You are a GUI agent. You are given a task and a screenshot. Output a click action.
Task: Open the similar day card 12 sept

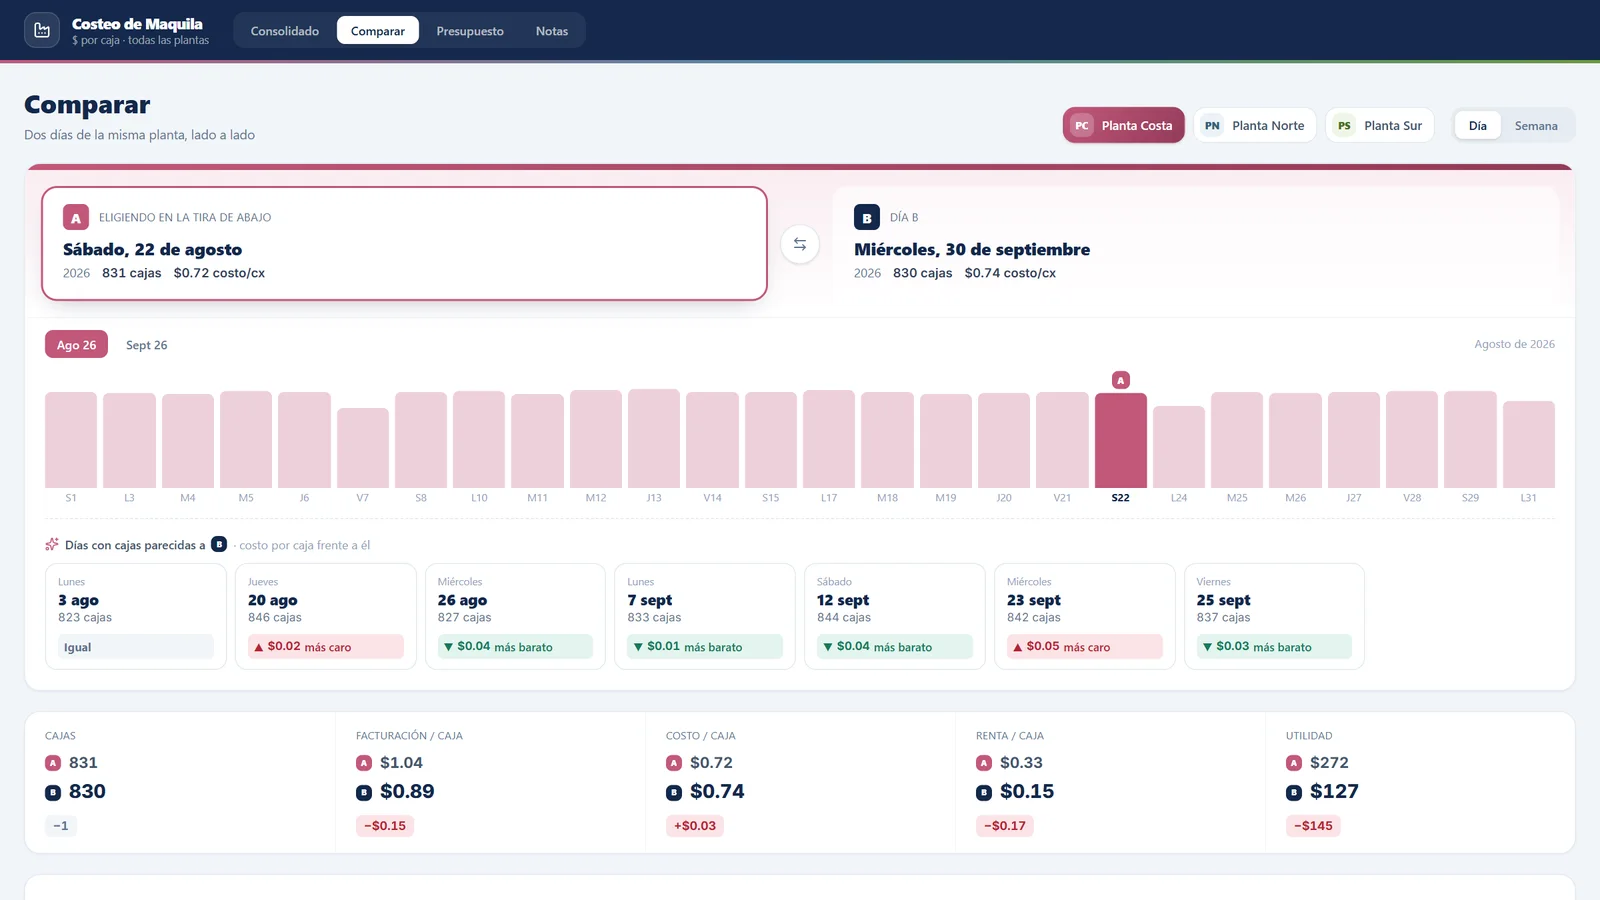coord(895,616)
